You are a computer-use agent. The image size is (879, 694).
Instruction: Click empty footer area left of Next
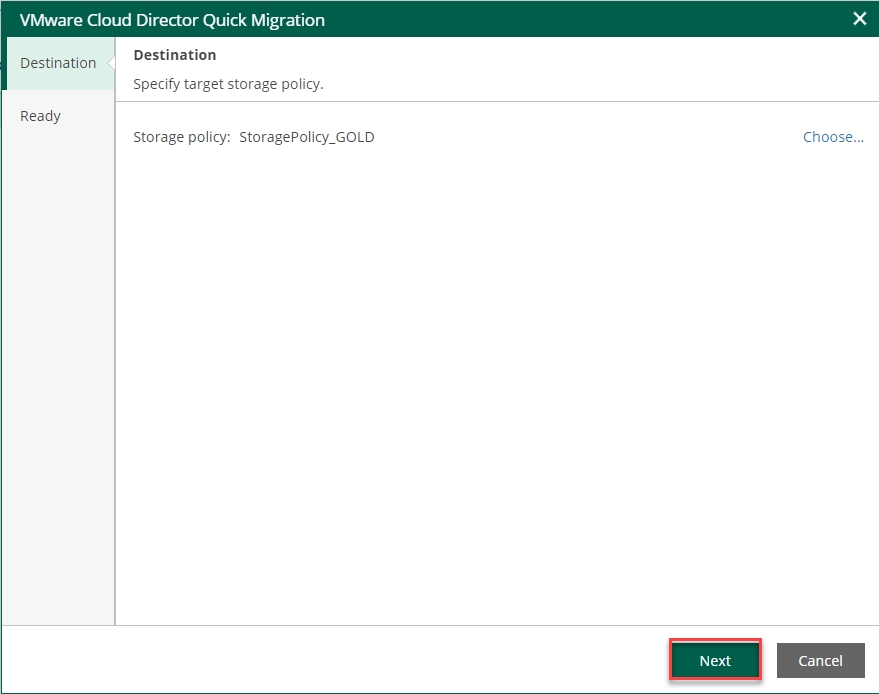330,660
